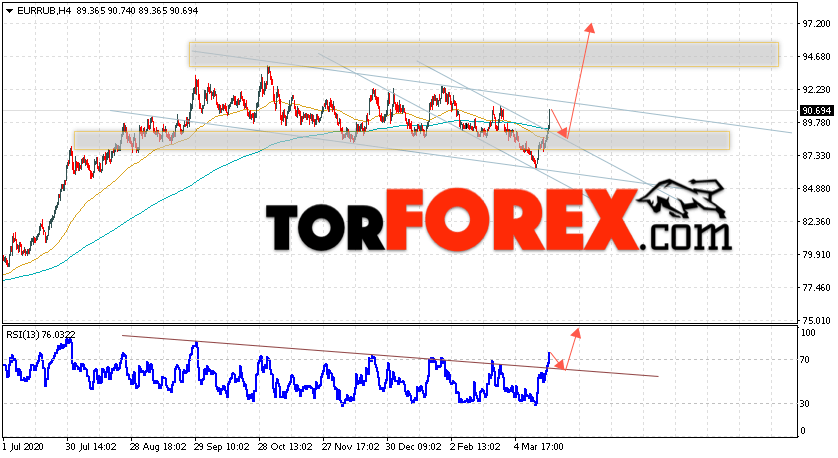Select the lower gray support zone rectangle

coord(400,140)
